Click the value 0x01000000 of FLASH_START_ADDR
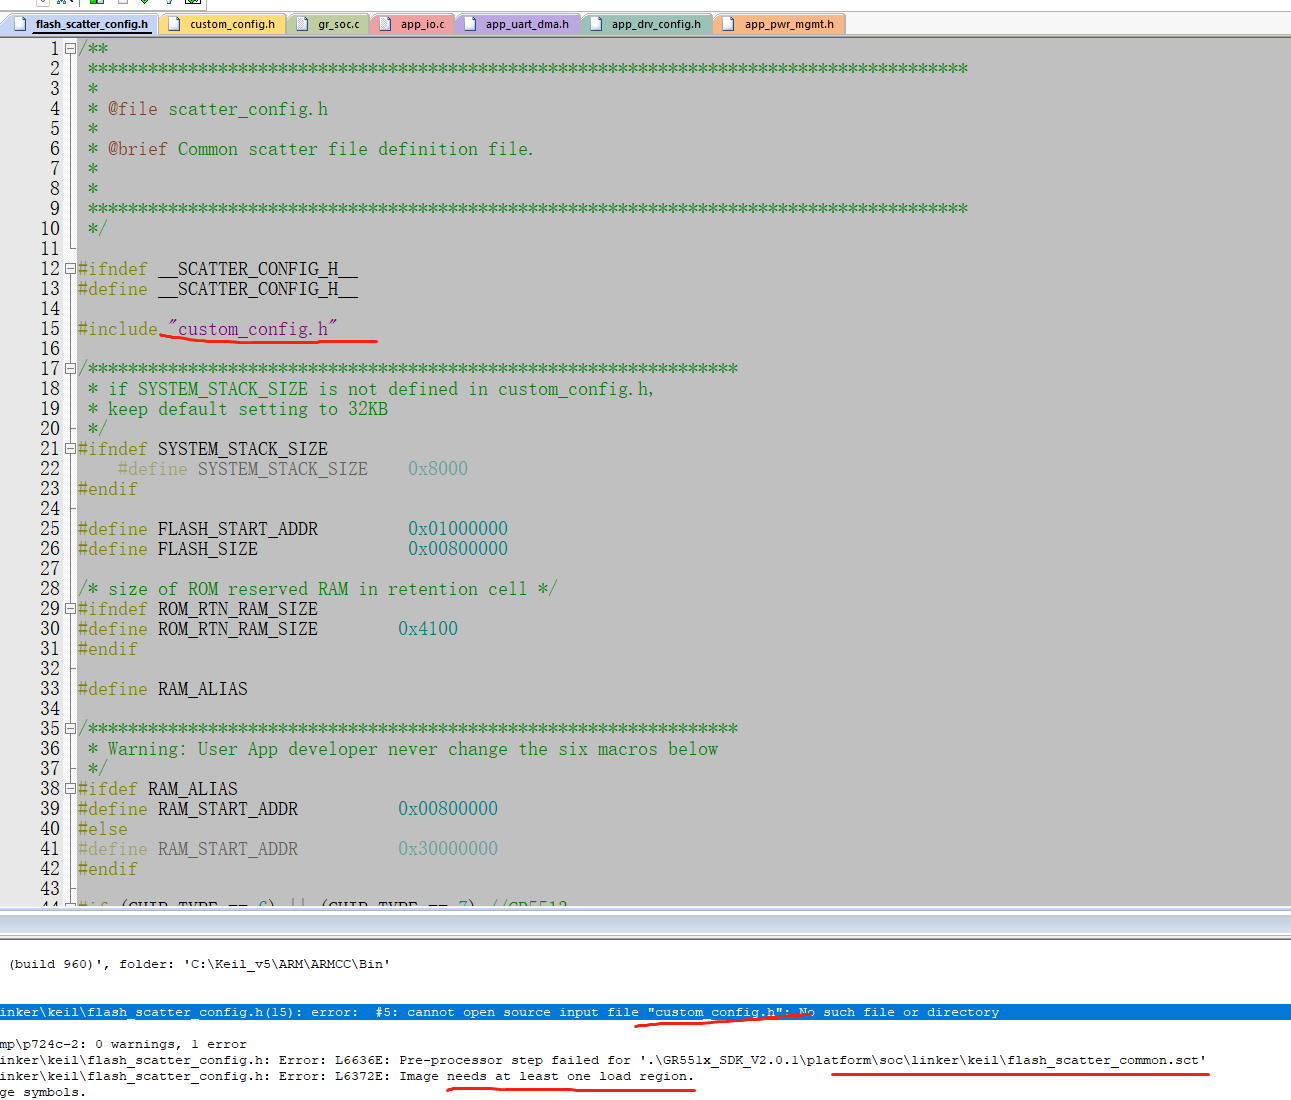This screenshot has width=1291, height=1100. (x=458, y=528)
